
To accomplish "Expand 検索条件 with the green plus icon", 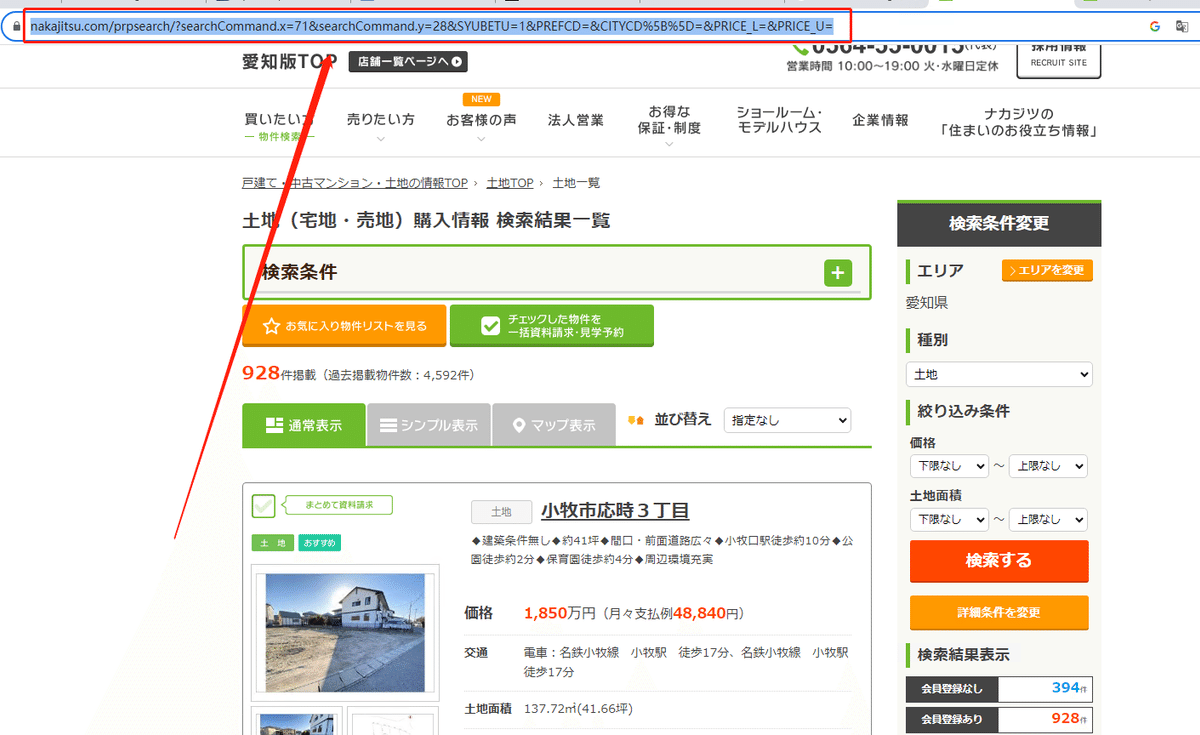I will tap(837, 272).
